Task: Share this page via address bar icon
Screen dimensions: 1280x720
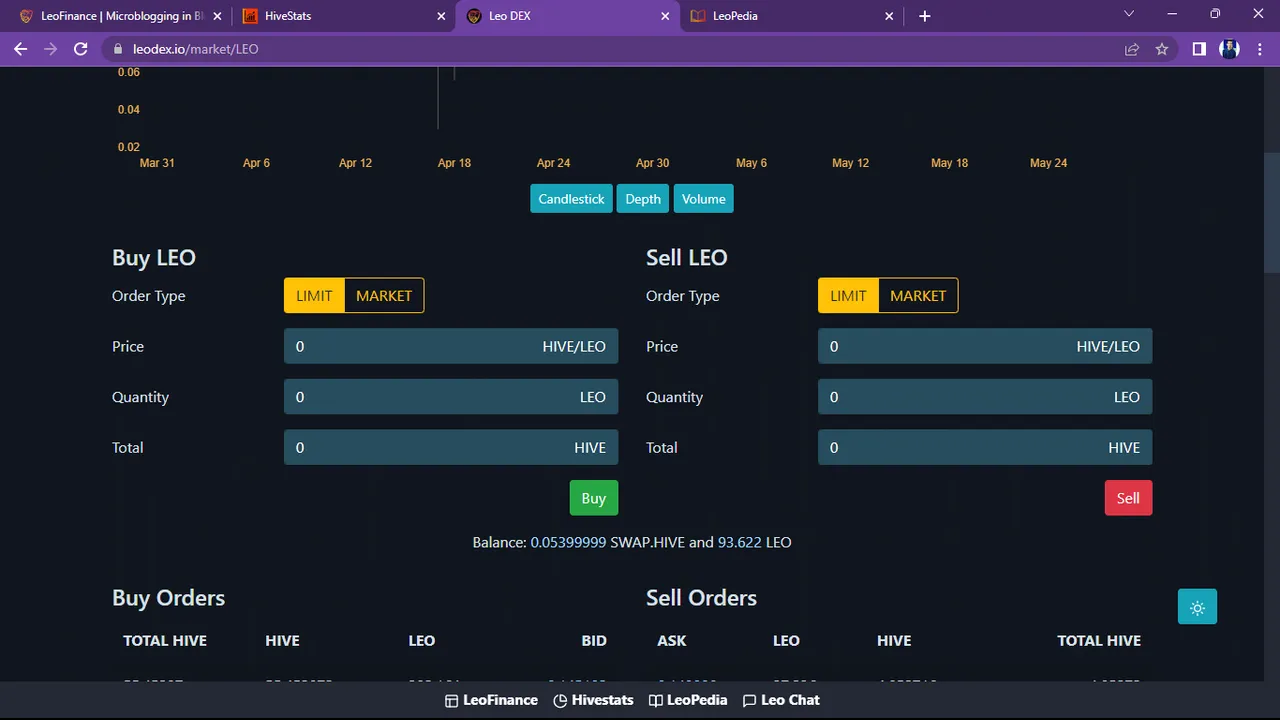Action: point(1132,48)
